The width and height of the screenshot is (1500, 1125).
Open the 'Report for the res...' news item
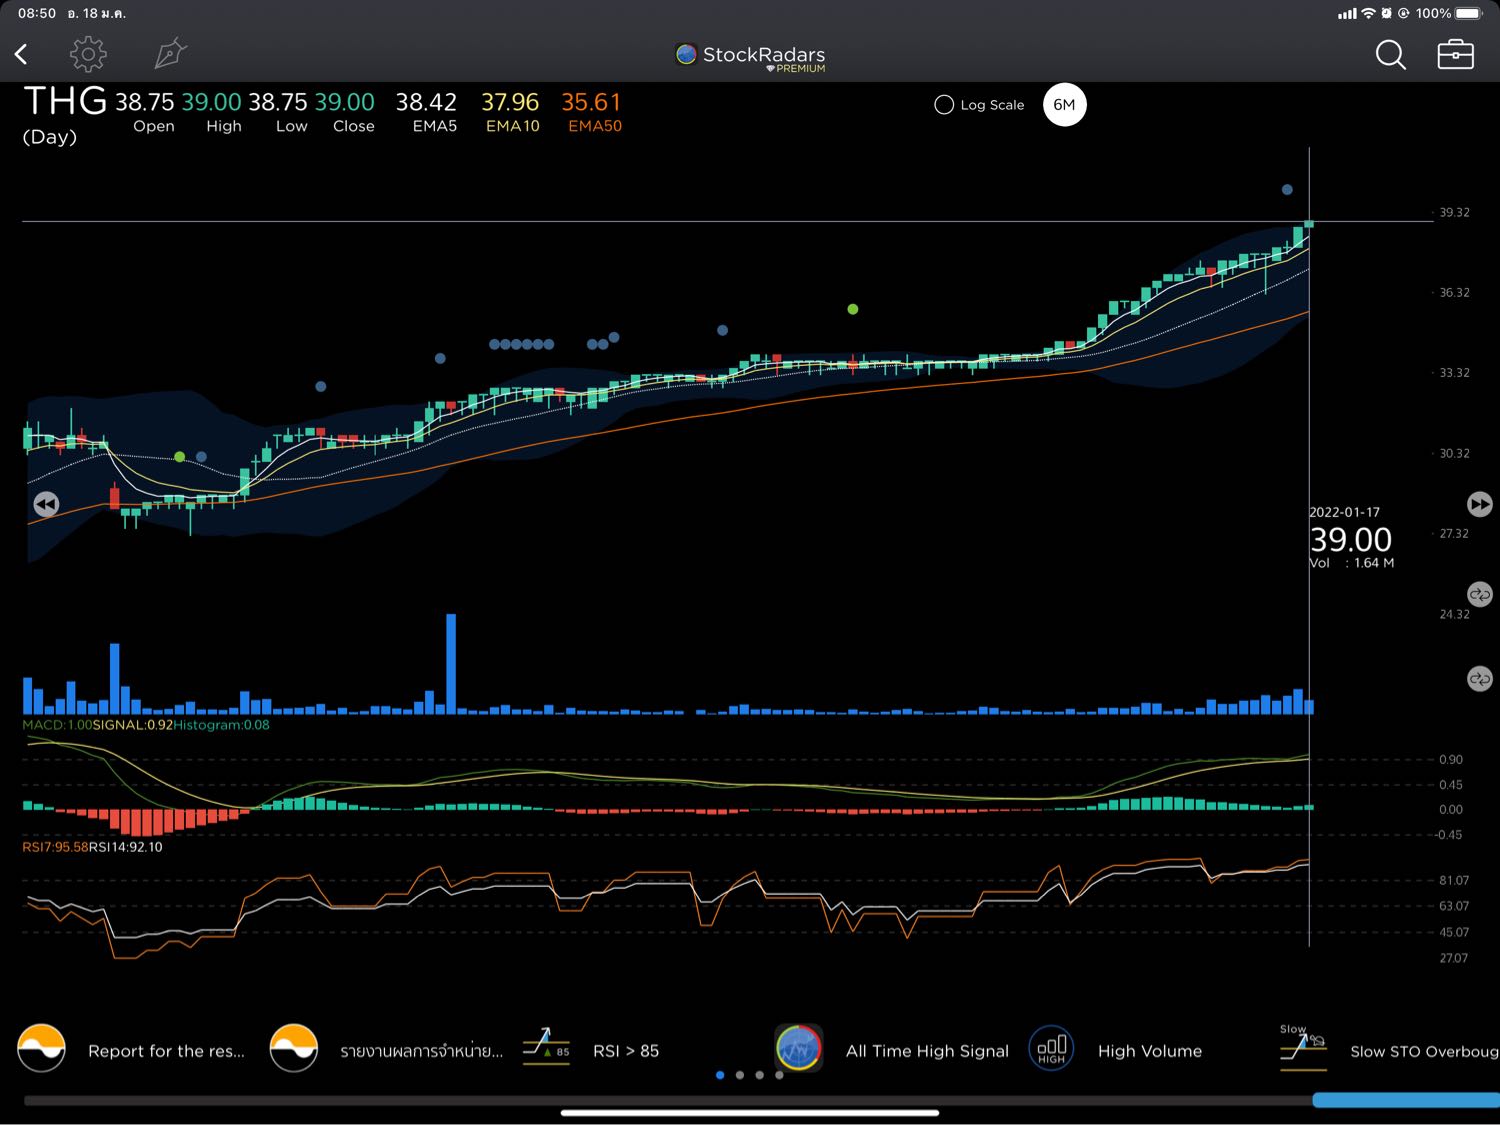click(166, 1051)
